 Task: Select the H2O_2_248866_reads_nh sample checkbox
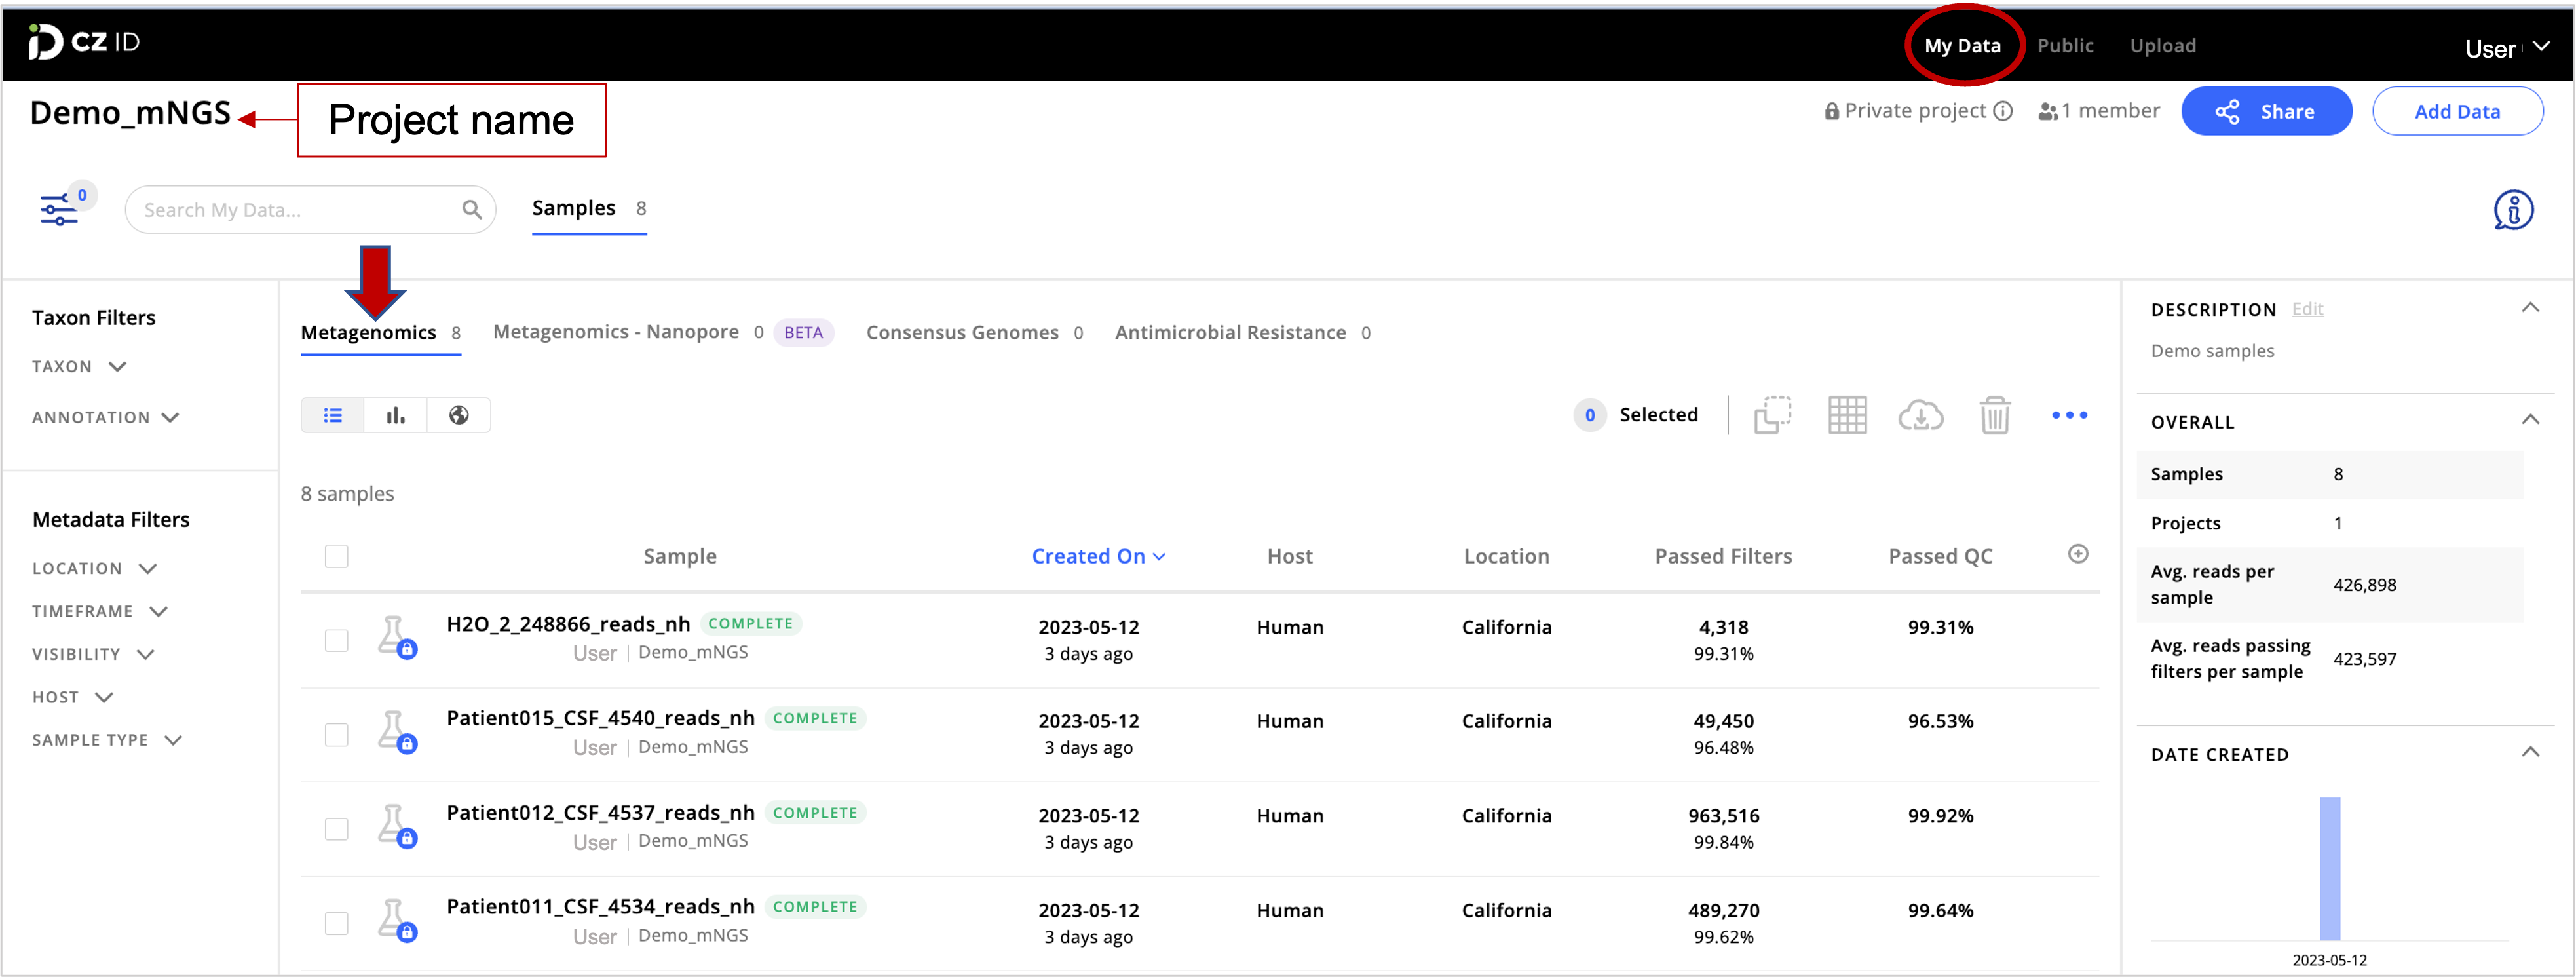pyautogui.click(x=337, y=640)
